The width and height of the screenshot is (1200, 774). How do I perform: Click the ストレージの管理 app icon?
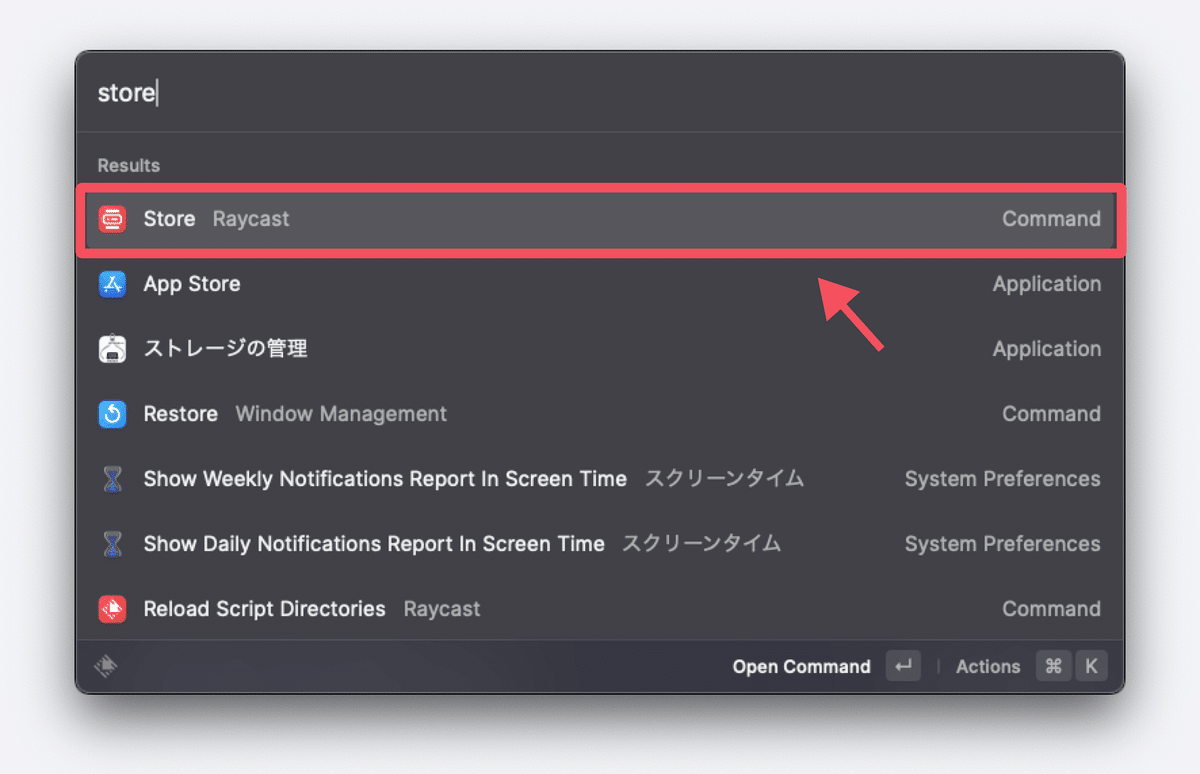click(x=112, y=349)
